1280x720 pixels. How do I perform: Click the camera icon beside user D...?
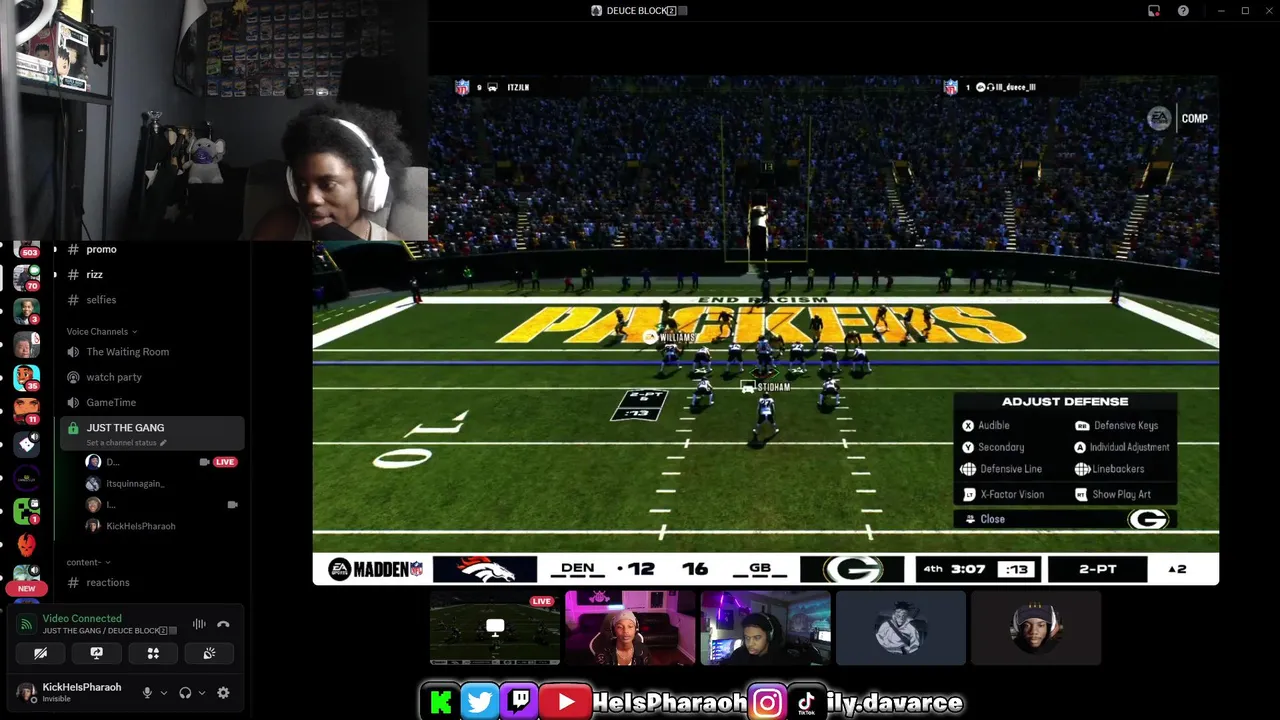(204, 462)
